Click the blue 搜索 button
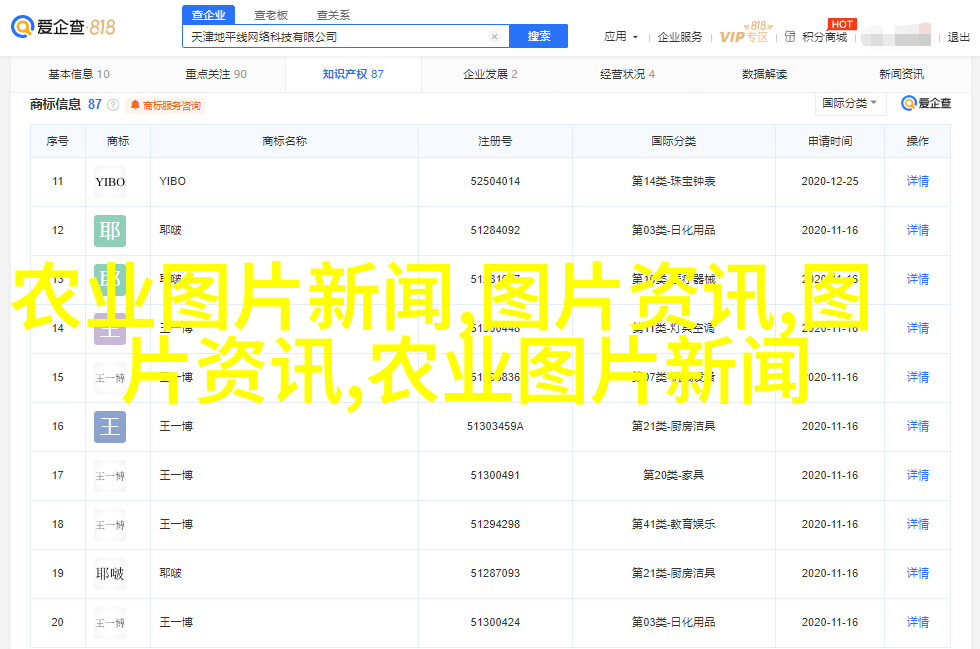The image size is (980, 649). [x=539, y=36]
